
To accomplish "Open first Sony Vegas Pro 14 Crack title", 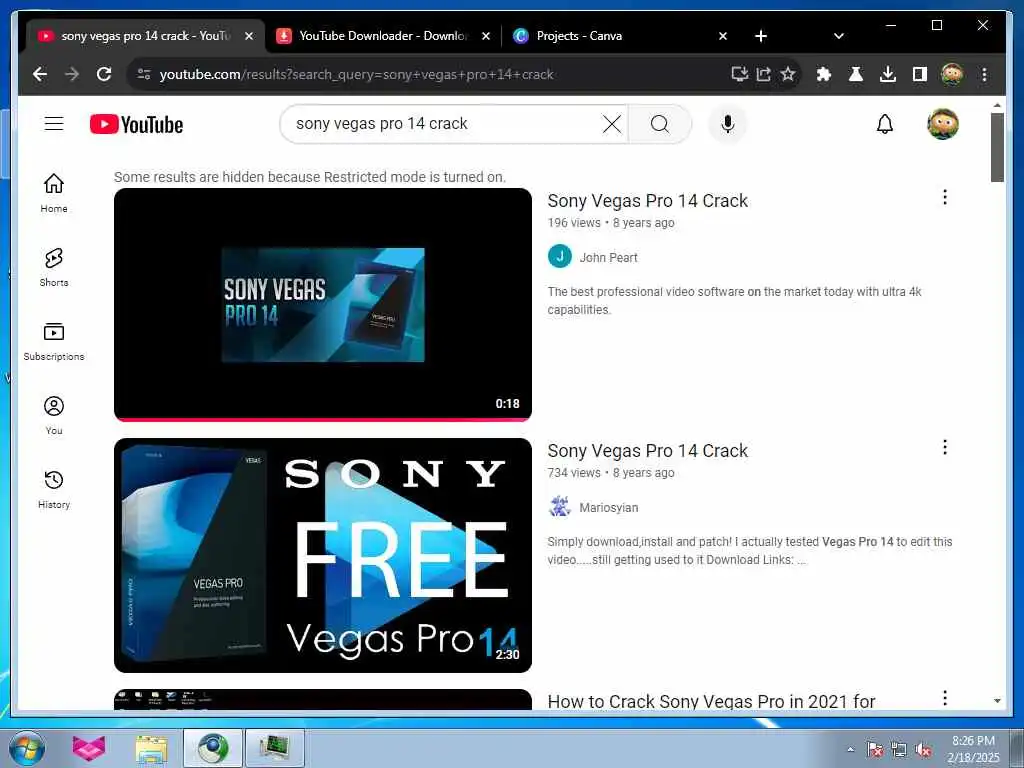I will 647,200.
